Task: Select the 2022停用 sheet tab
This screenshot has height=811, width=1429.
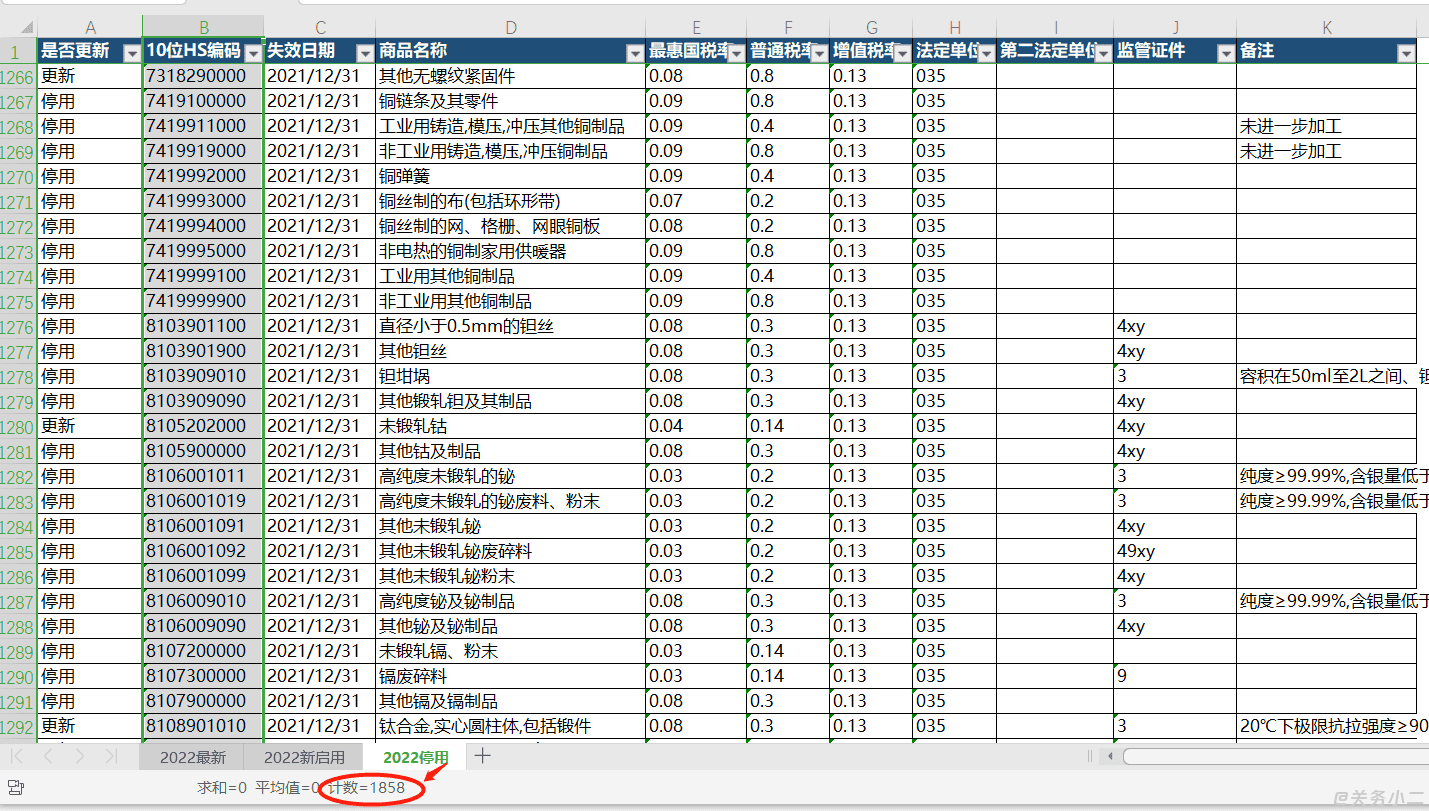Action: click(x=416, y=757)
